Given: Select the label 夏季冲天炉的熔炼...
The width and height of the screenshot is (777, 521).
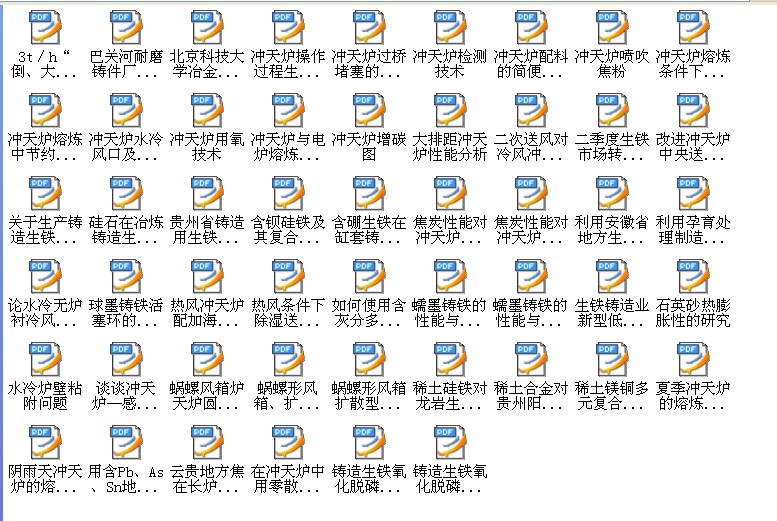Looking at the screenshot, I should [x=693, y=396].
